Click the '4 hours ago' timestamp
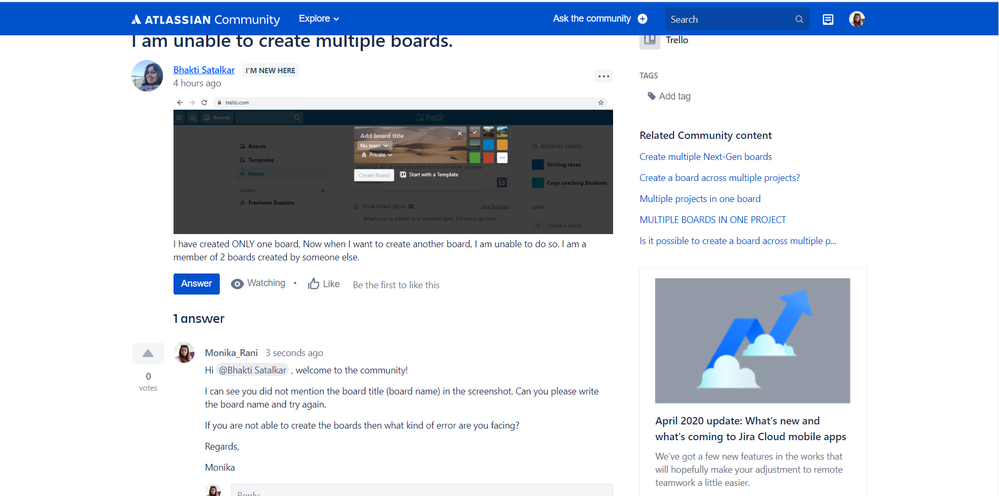 pyautogui.click(x=198, y=83)
